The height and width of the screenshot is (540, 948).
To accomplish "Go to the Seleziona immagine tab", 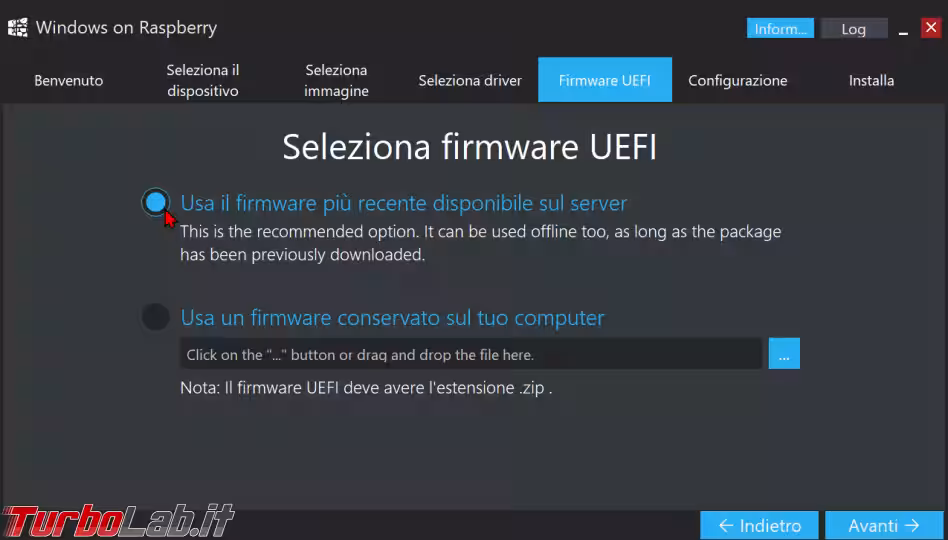I will [336, 80].
